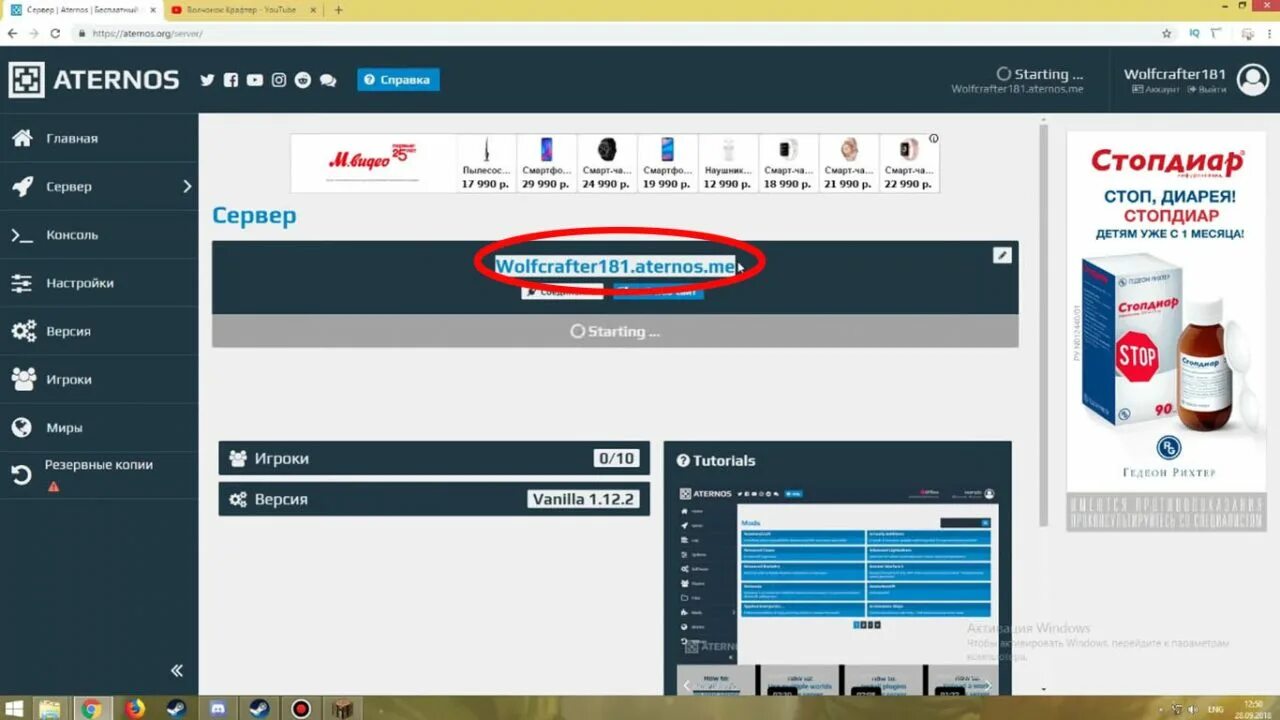
Task: Click the Выйти logout link
Action: 1206,89
